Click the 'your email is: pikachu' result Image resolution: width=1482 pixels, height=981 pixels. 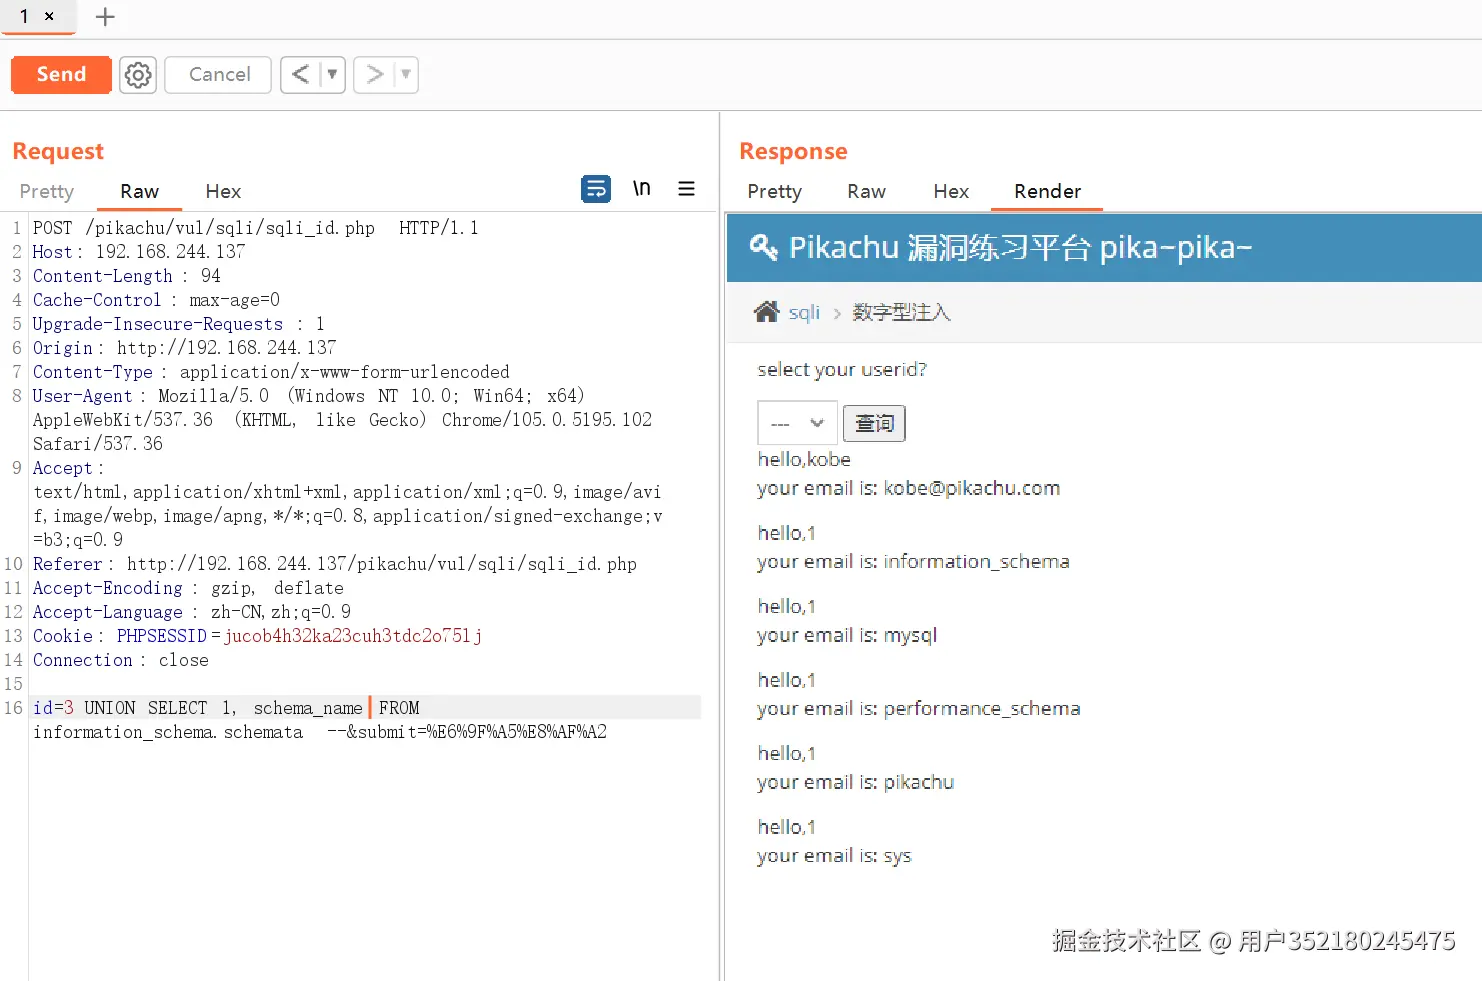point(856,782)
